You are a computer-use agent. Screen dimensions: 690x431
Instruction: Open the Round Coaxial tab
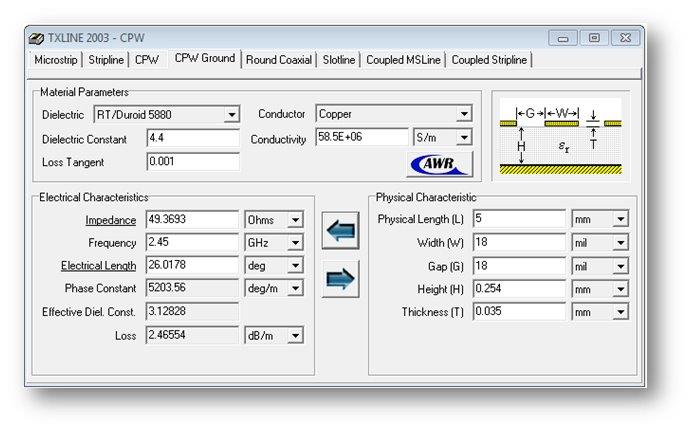point(280,60)
